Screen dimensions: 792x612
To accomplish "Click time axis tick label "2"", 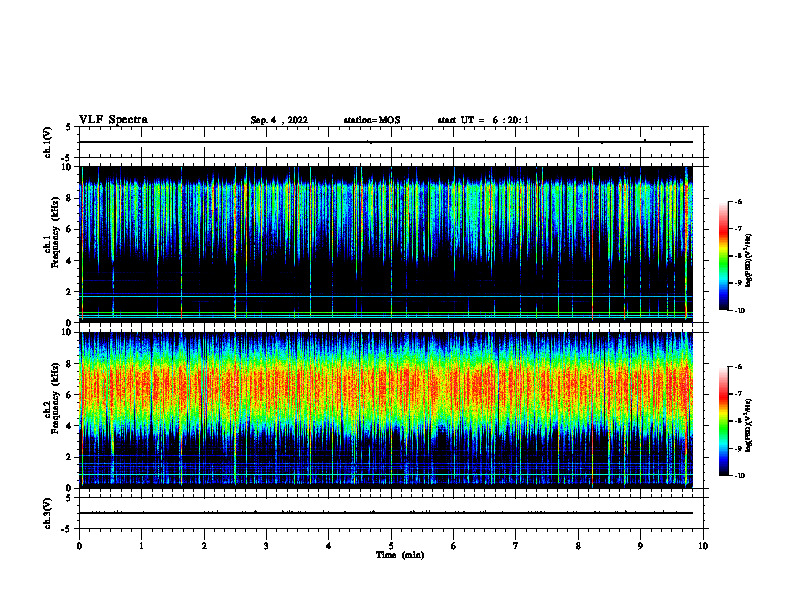I will [x=204, y=546].
